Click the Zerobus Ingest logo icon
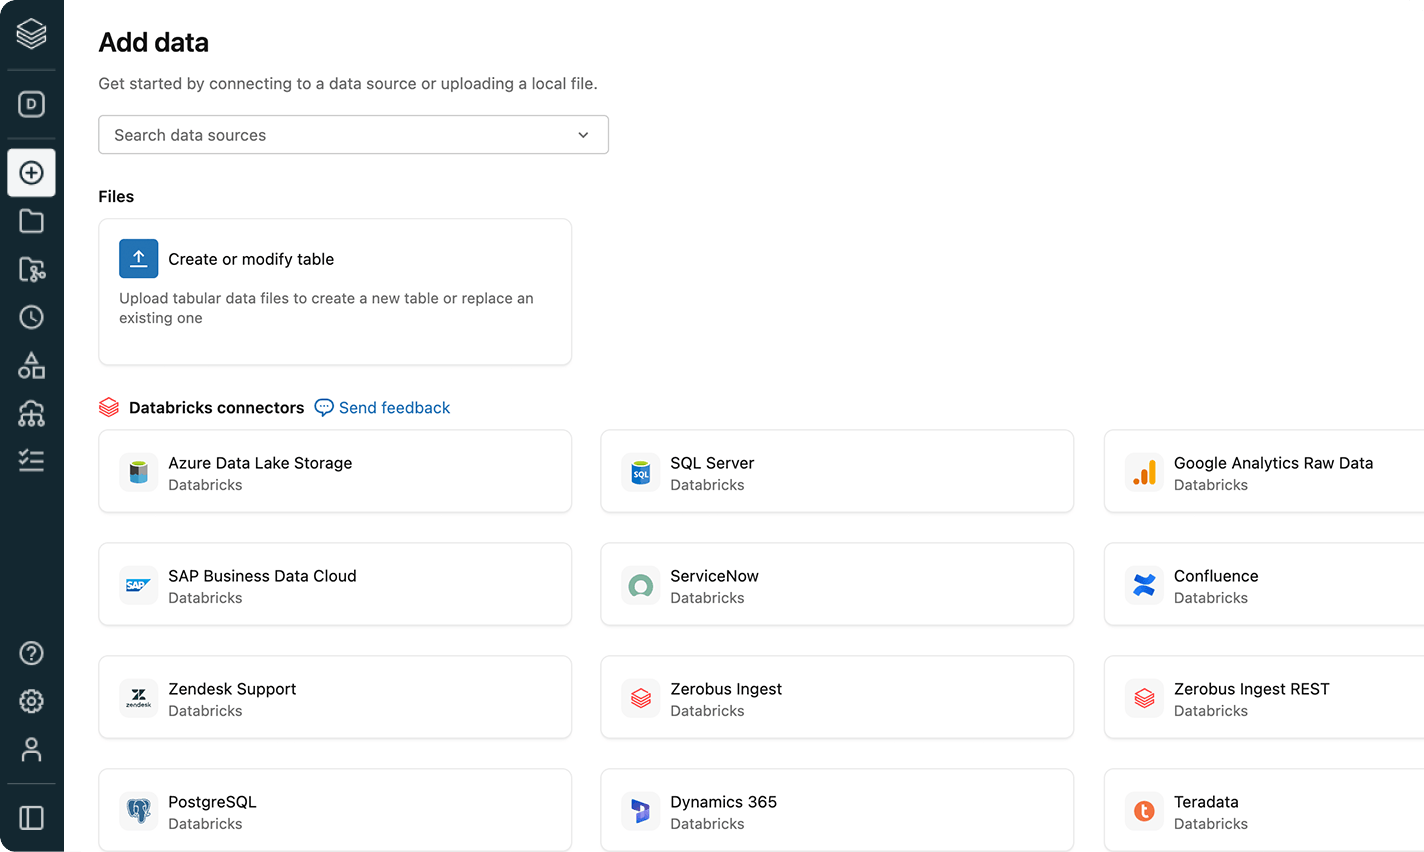Screen dimensions: 1424x852 pos(641,698)
